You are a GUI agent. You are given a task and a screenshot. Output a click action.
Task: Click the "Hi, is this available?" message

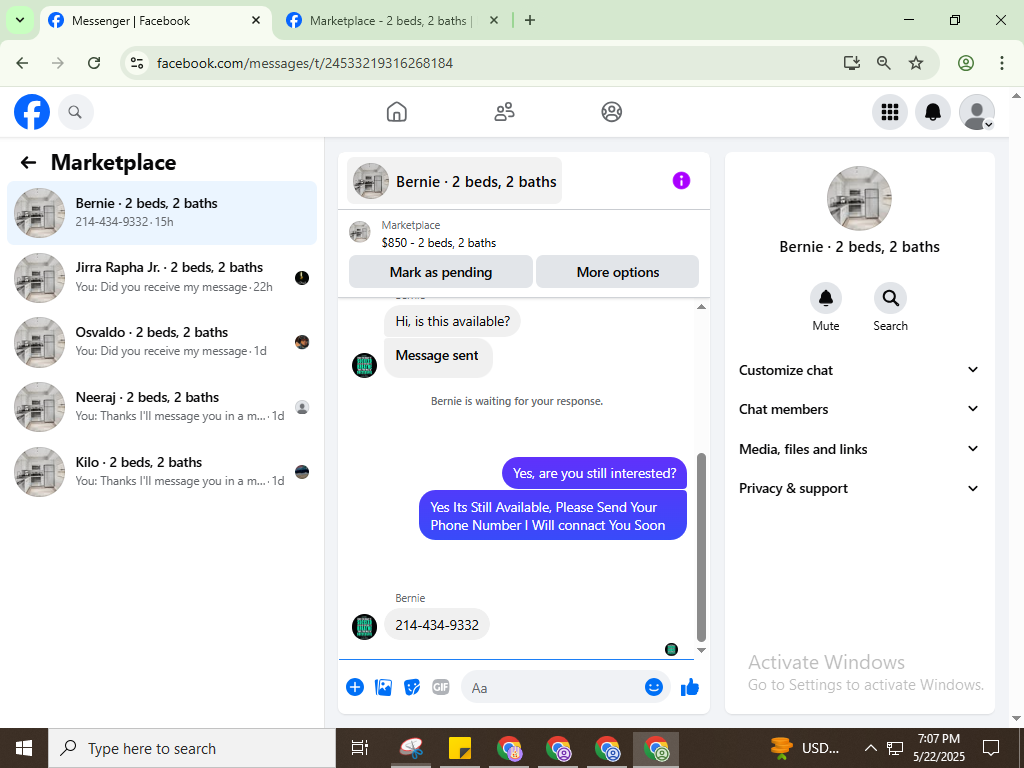click(x=453, y=321)
